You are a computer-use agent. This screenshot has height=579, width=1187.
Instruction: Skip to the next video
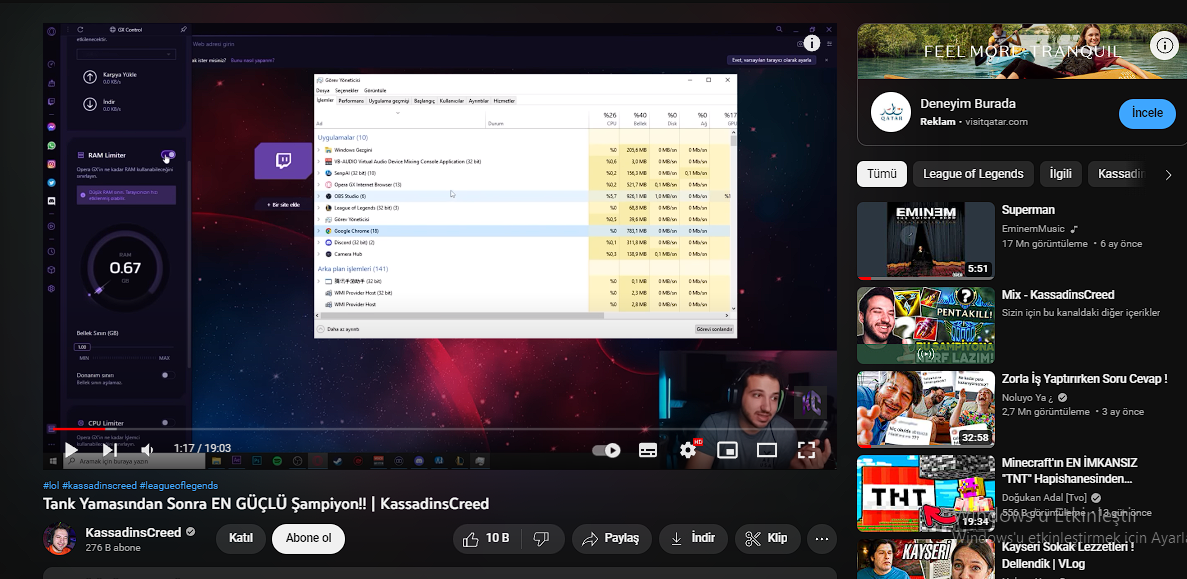(x=110, y=450)
